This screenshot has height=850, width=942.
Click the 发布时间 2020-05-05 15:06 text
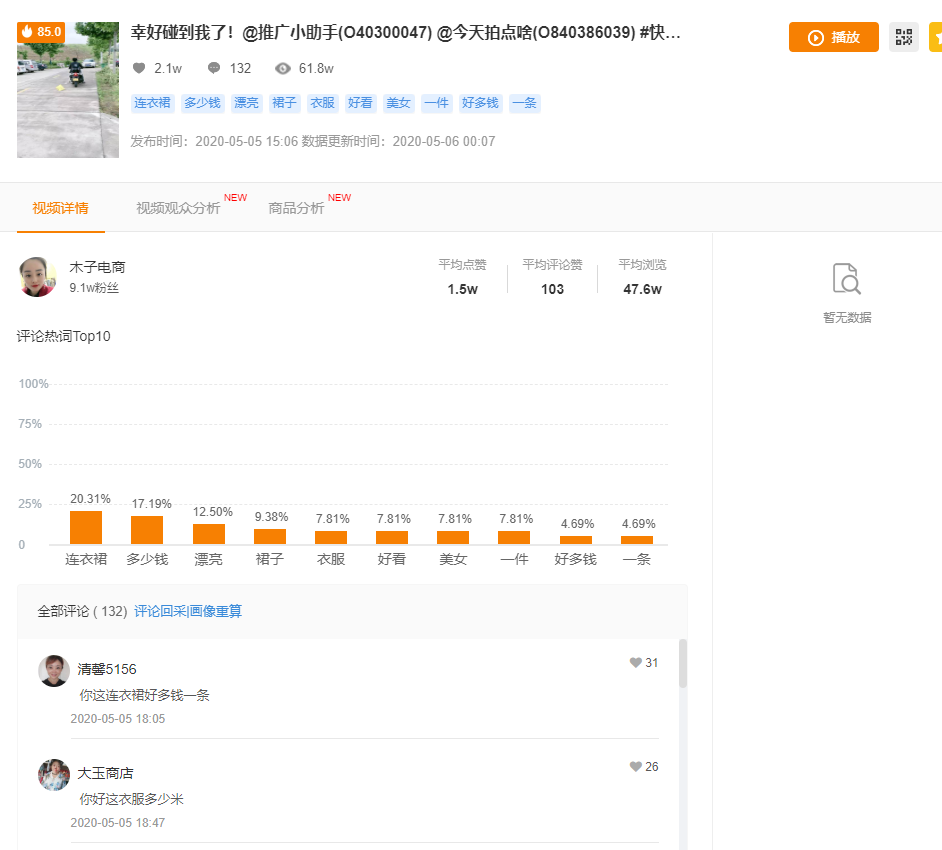click(x=214, y=142)
